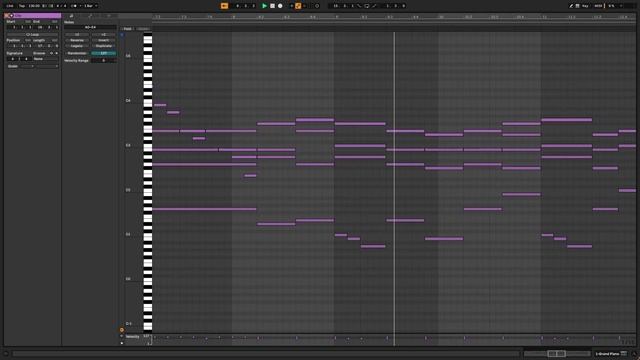Click the note range display field
The image size is (640, 360).
90,27
